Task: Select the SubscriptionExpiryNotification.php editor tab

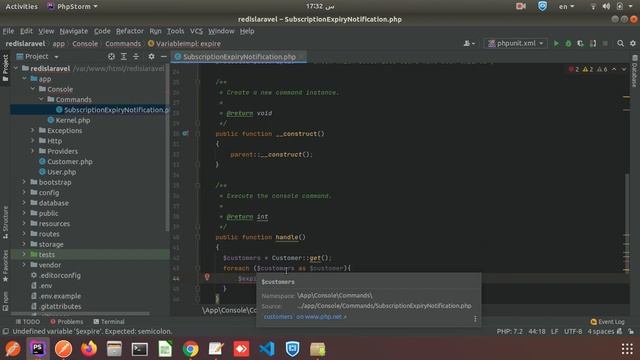Action: point(239,57)
